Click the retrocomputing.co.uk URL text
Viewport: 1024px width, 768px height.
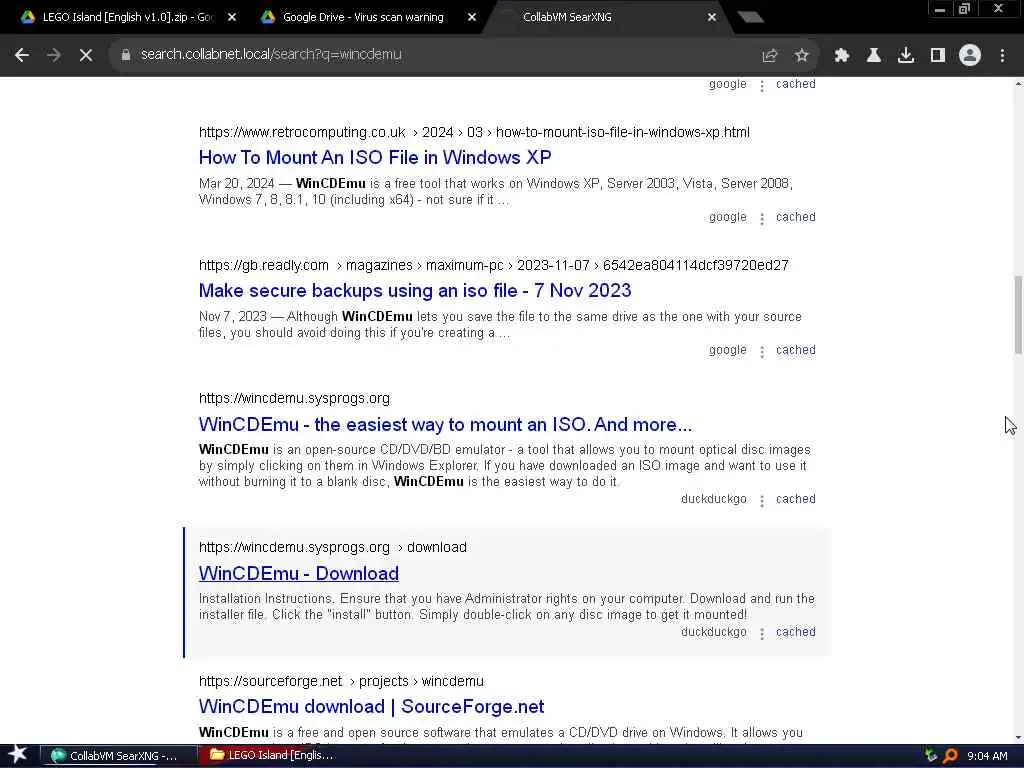point(474,133)
